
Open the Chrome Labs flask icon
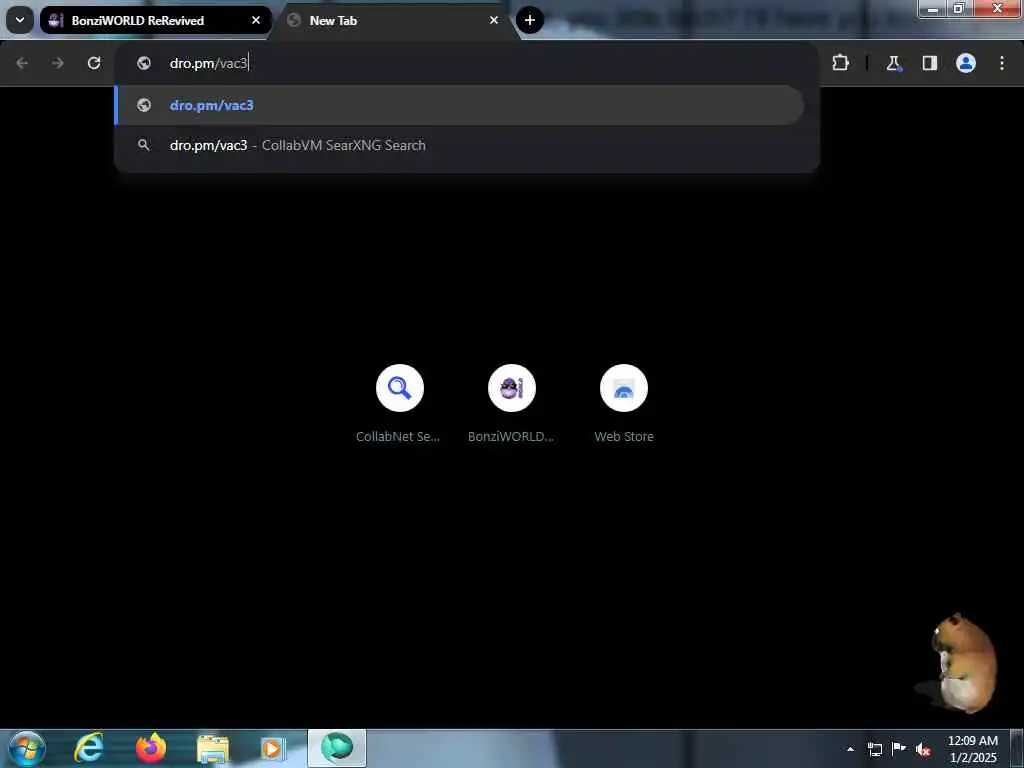coord(893,63)
